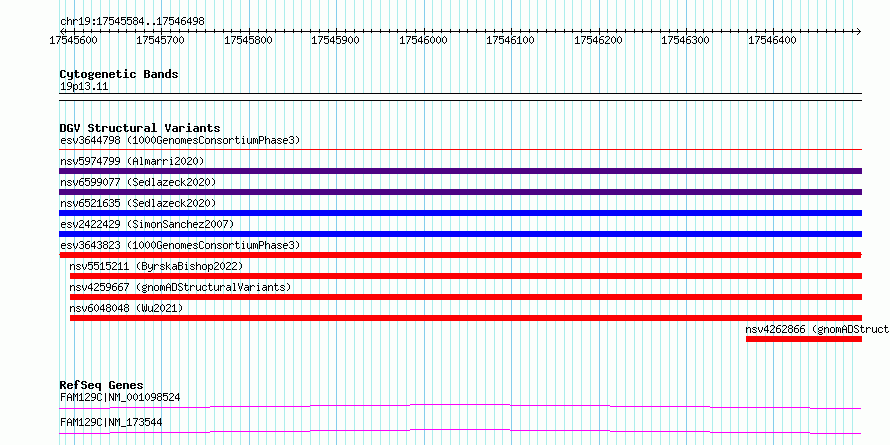
Task: Open the DGV Structural Variants track title
Action: 140,128
